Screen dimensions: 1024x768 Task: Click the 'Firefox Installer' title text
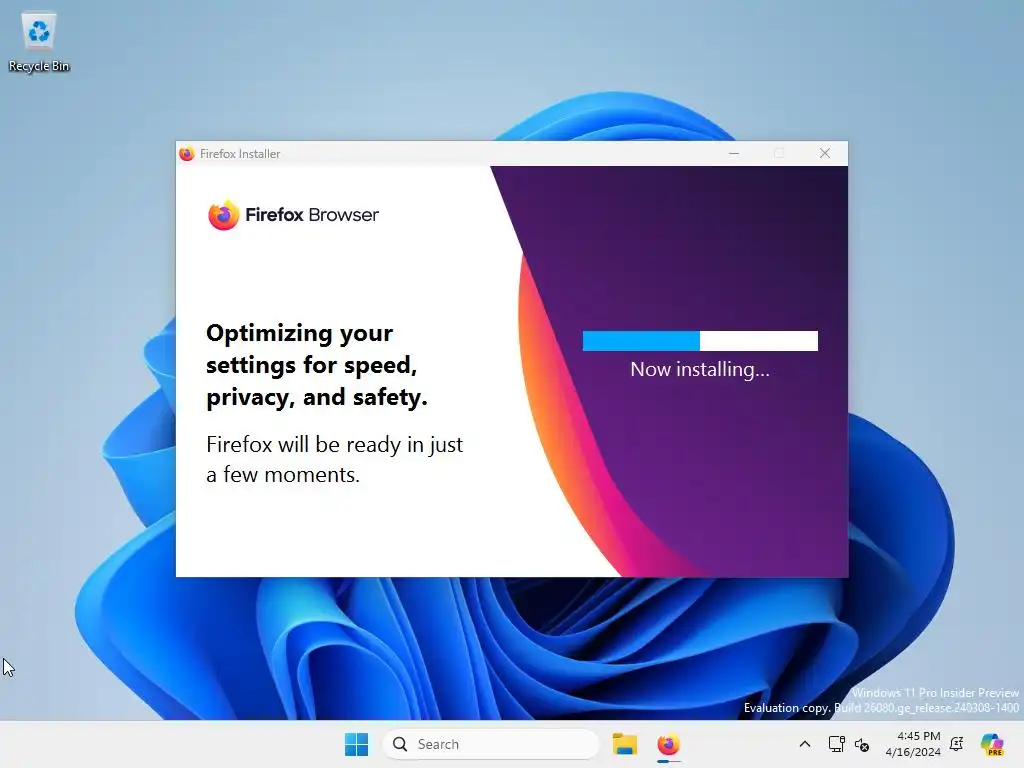click(240, 153)
